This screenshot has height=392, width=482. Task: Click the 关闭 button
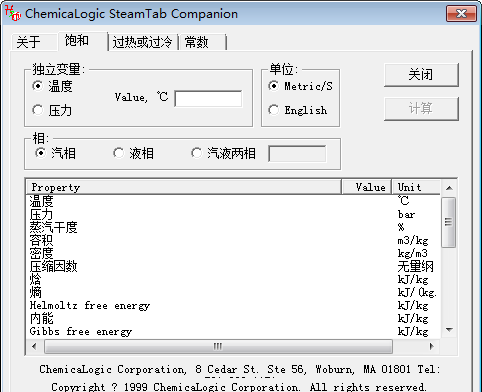point(421,75)
